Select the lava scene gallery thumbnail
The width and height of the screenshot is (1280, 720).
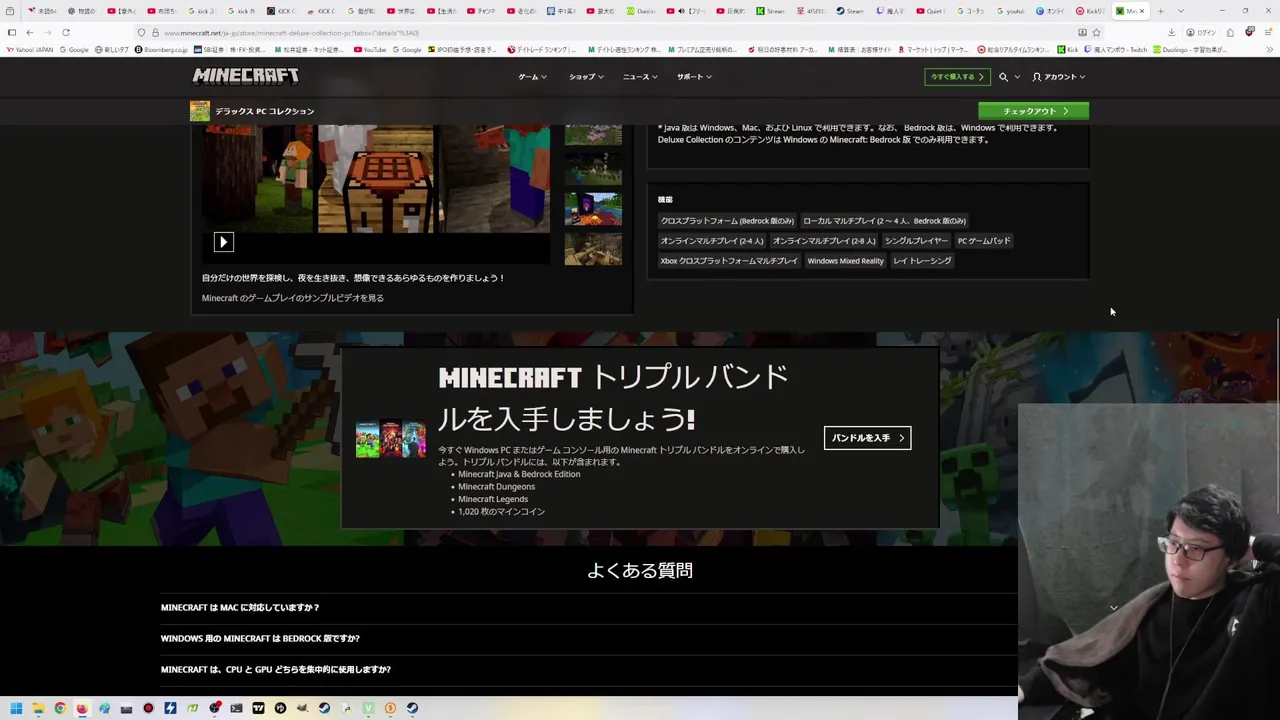click(593, 208)
